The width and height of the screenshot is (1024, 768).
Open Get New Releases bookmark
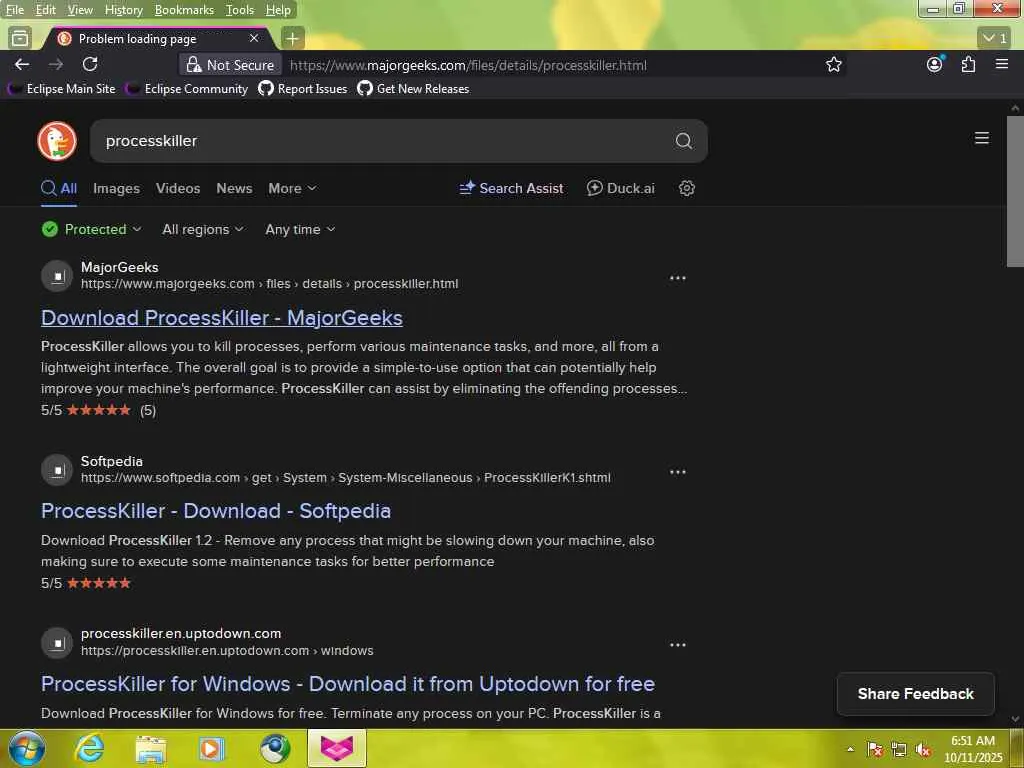(x=413, y=88)
